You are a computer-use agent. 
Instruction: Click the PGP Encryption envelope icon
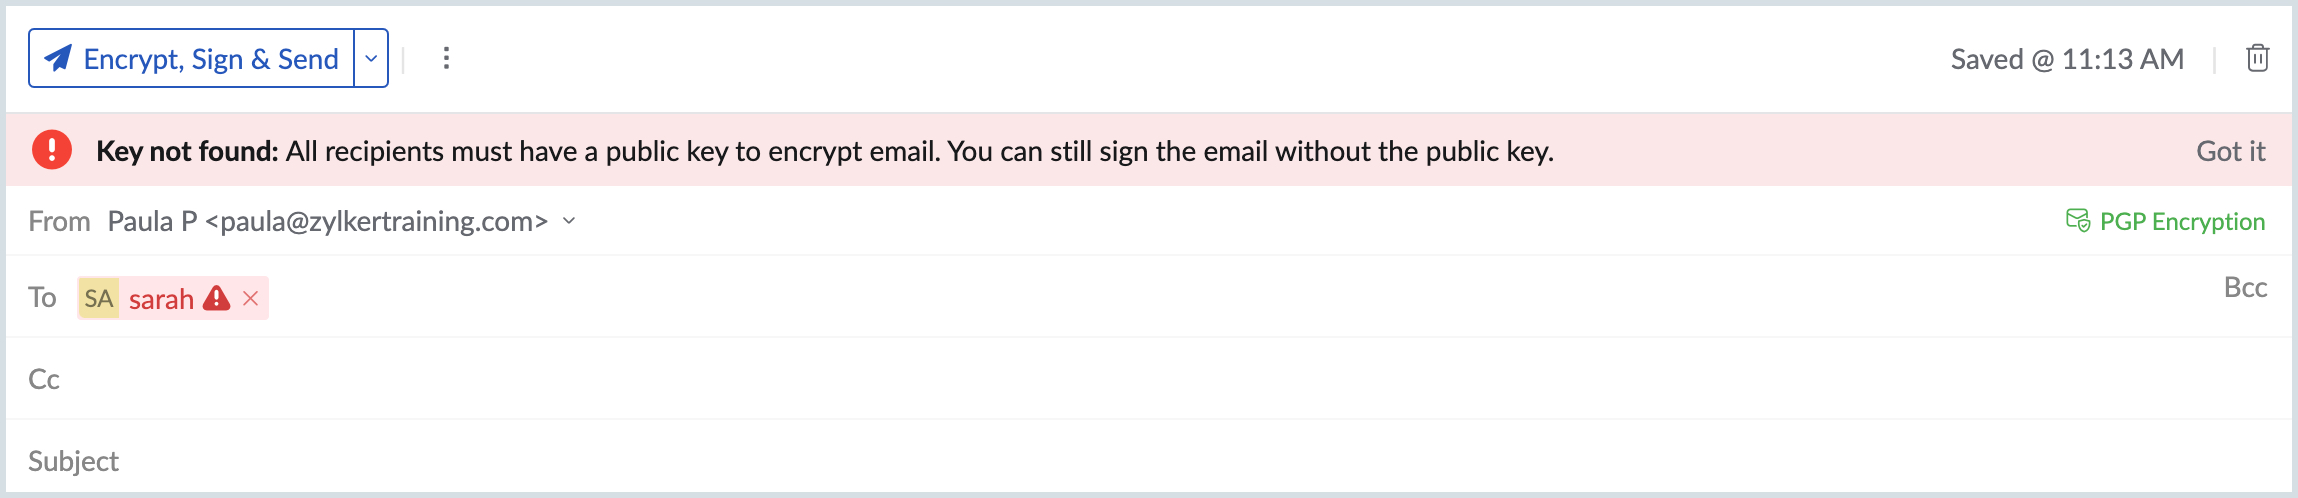2077,221
